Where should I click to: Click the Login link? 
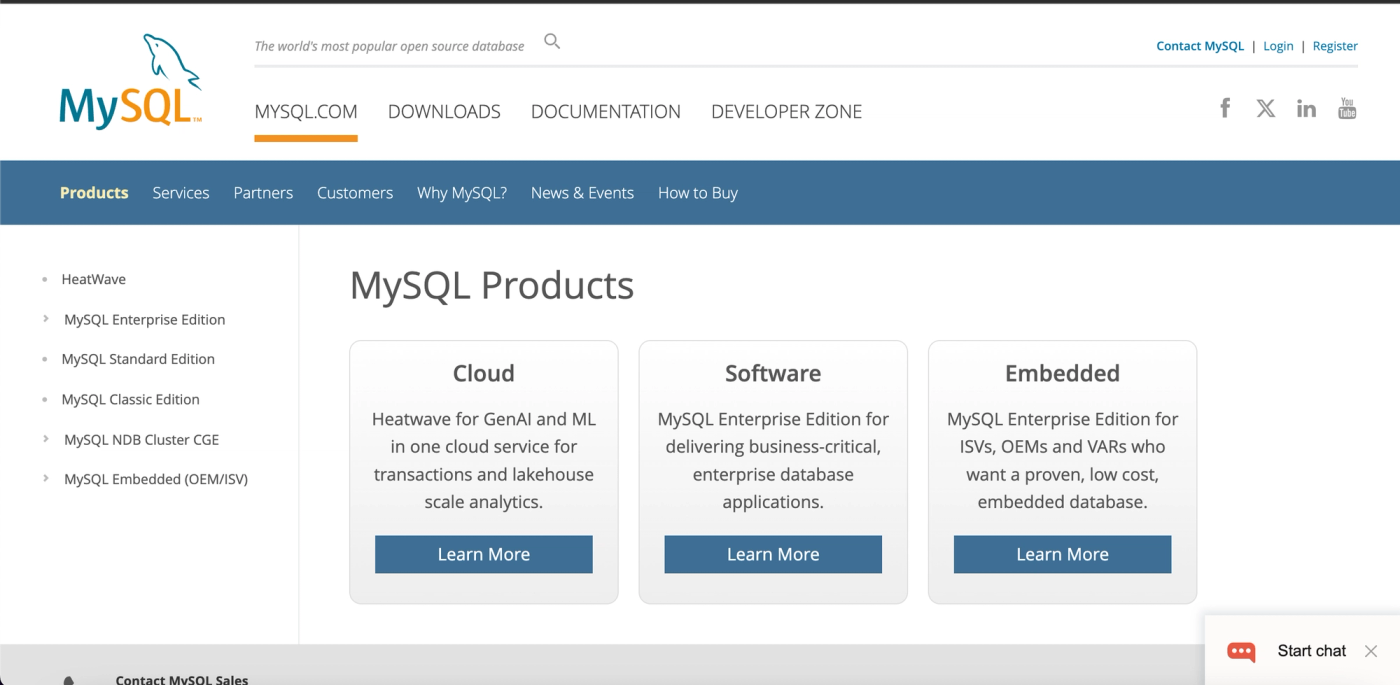(x=1278, y=46)
